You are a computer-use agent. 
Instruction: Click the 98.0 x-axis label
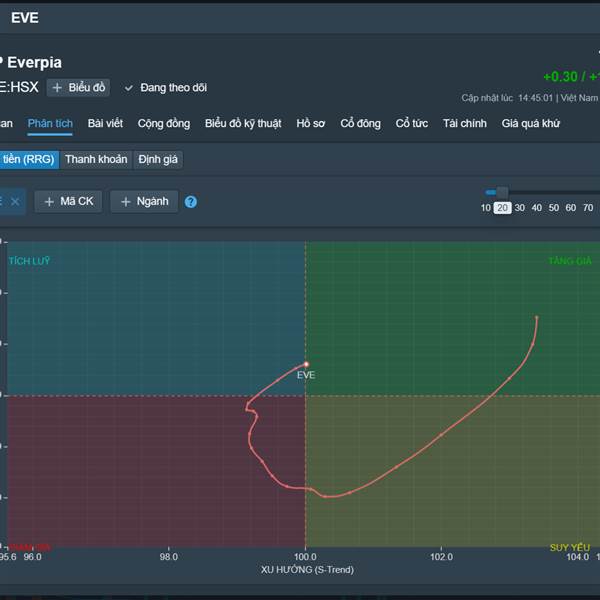click(169, 557)
